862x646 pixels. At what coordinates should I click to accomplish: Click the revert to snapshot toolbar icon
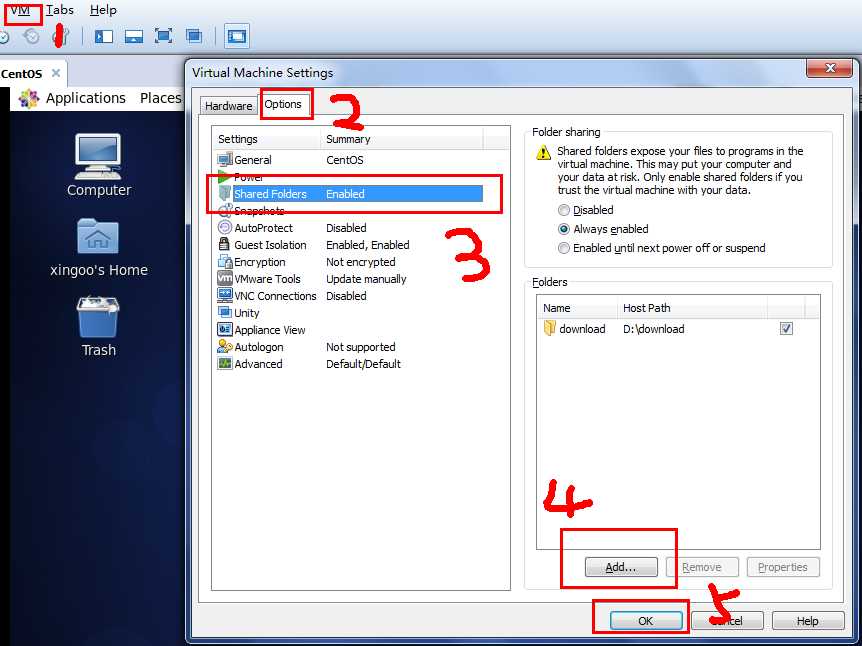tap(31, 37)
